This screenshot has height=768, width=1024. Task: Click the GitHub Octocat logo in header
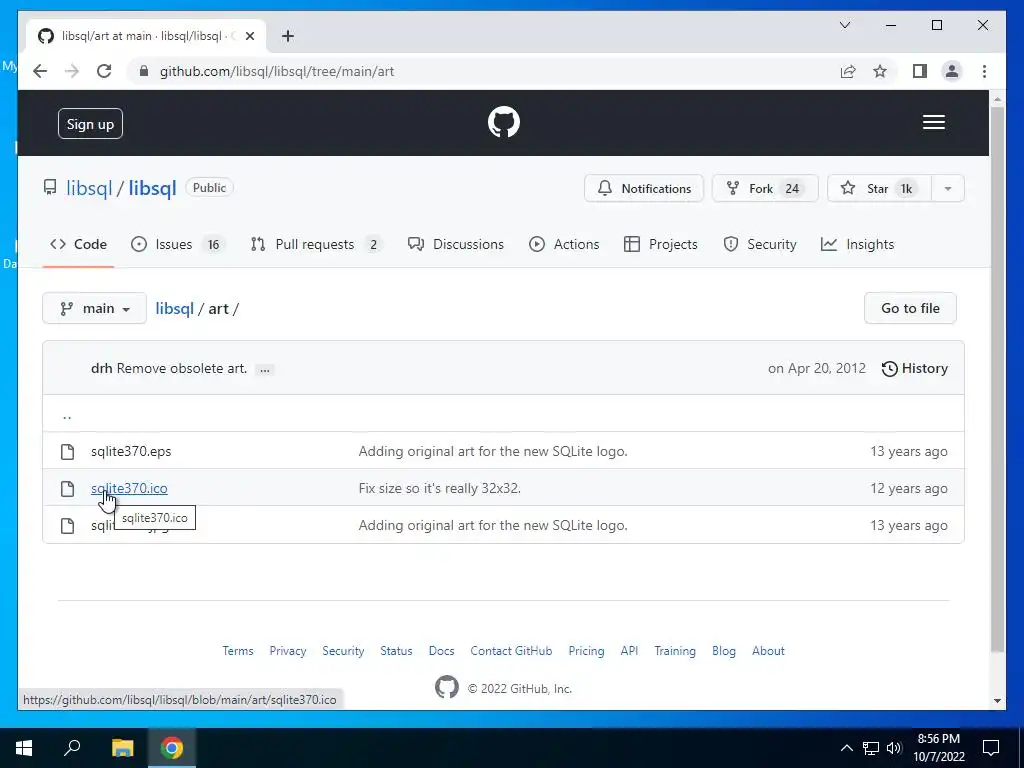click(504, 122)
